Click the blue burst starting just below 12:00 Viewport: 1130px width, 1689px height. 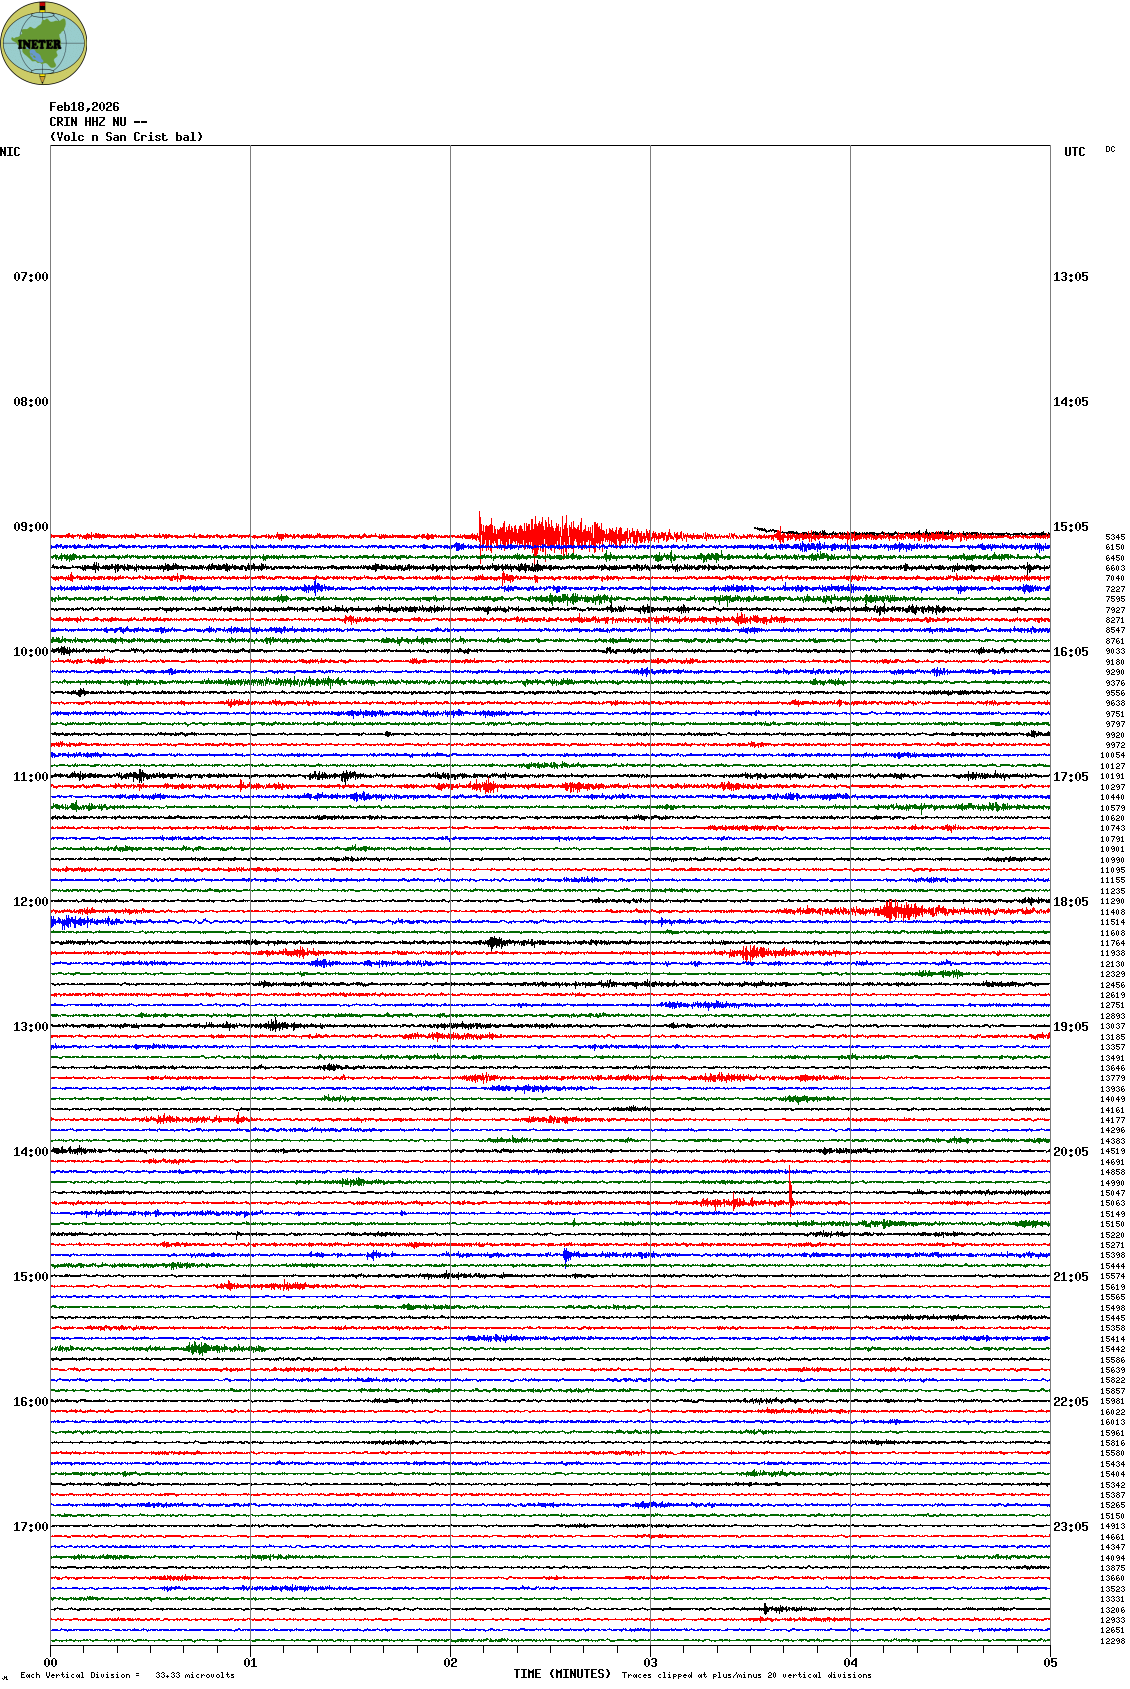(80, 922)
